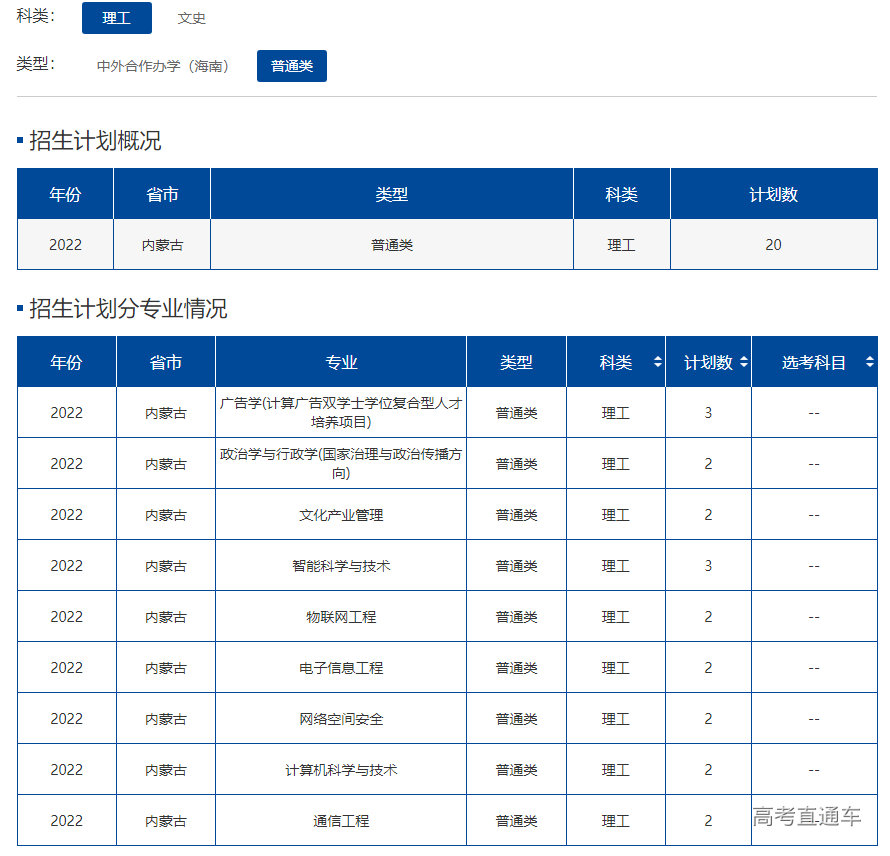Select the 理工 category button
890x856 pixels.
(116, 17)
